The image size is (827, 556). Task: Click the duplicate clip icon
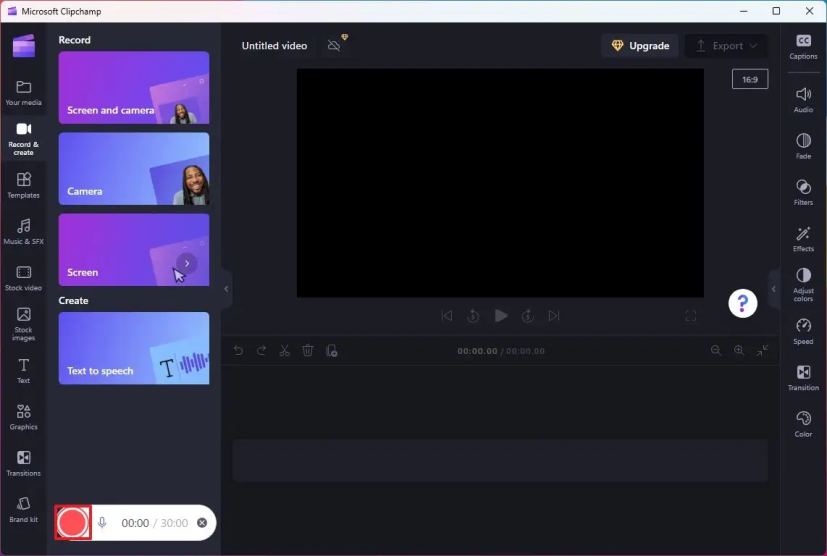coord(331,350)
